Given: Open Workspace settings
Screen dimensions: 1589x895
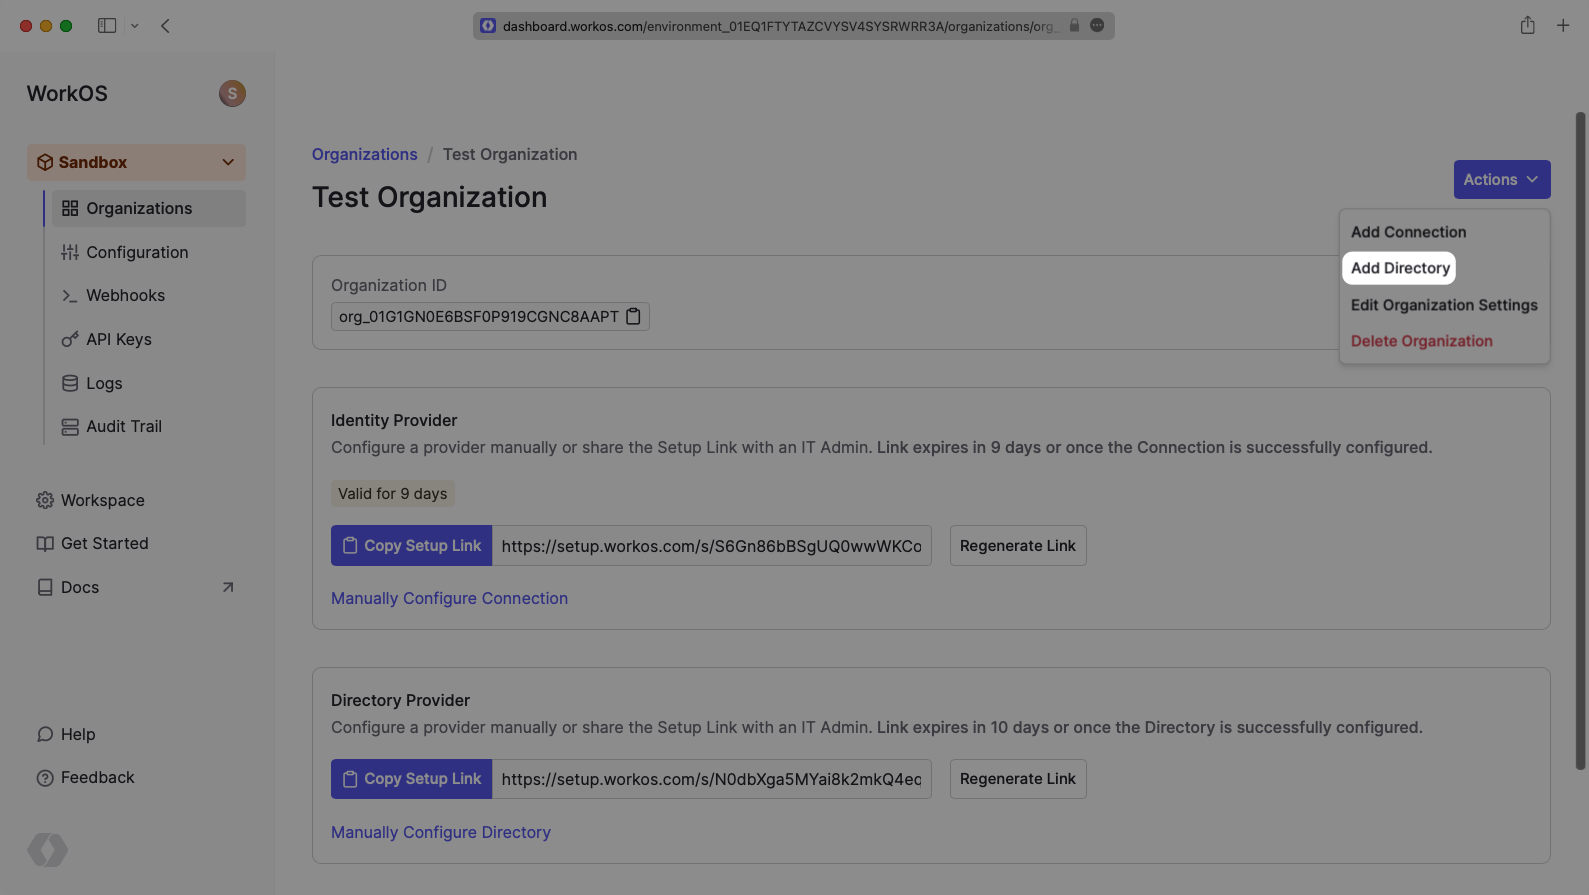Looking at the screenshot, I should (x=102, y=500).
